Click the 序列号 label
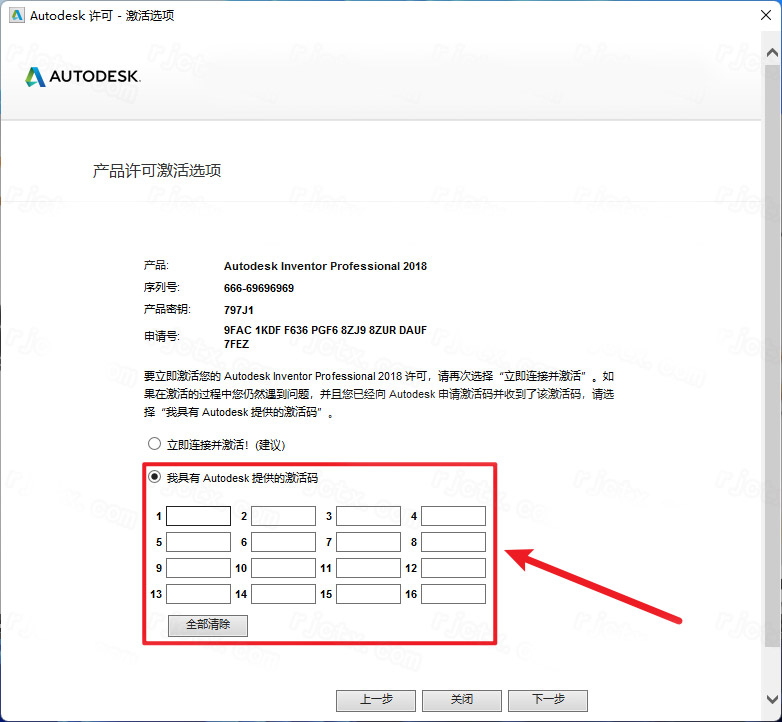This screenshot has height=722, width=782. pyautogui.click(x=162, y=288)
